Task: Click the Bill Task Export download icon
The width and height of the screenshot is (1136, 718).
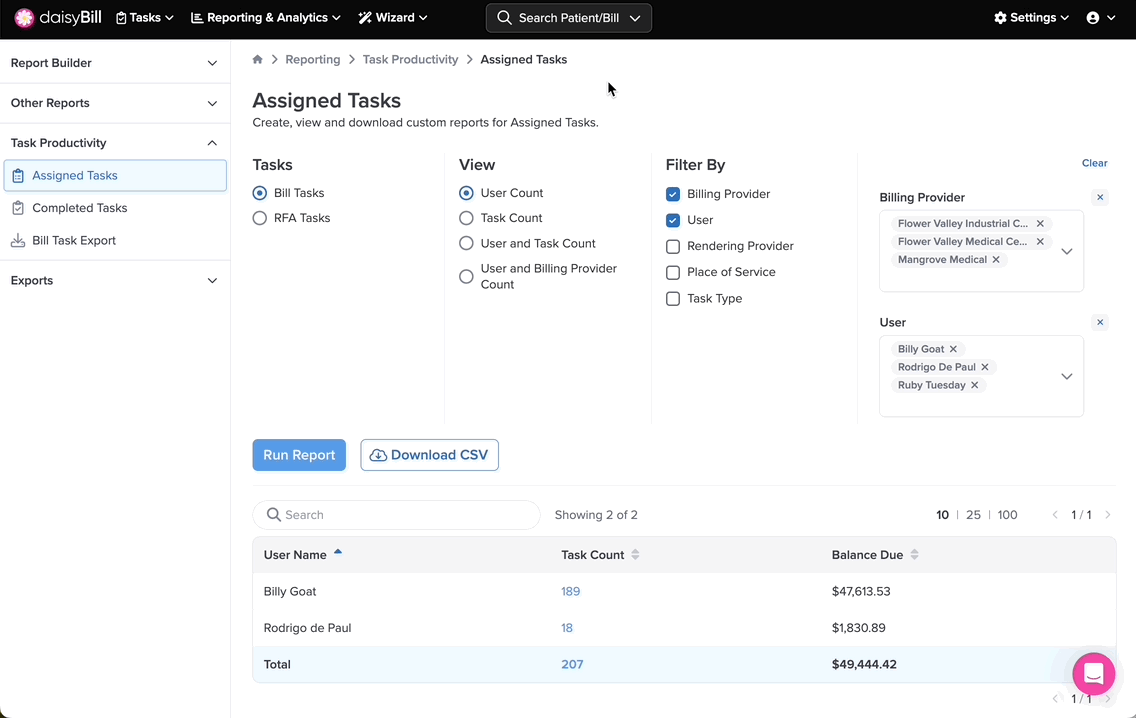Action: click(18, 241)
